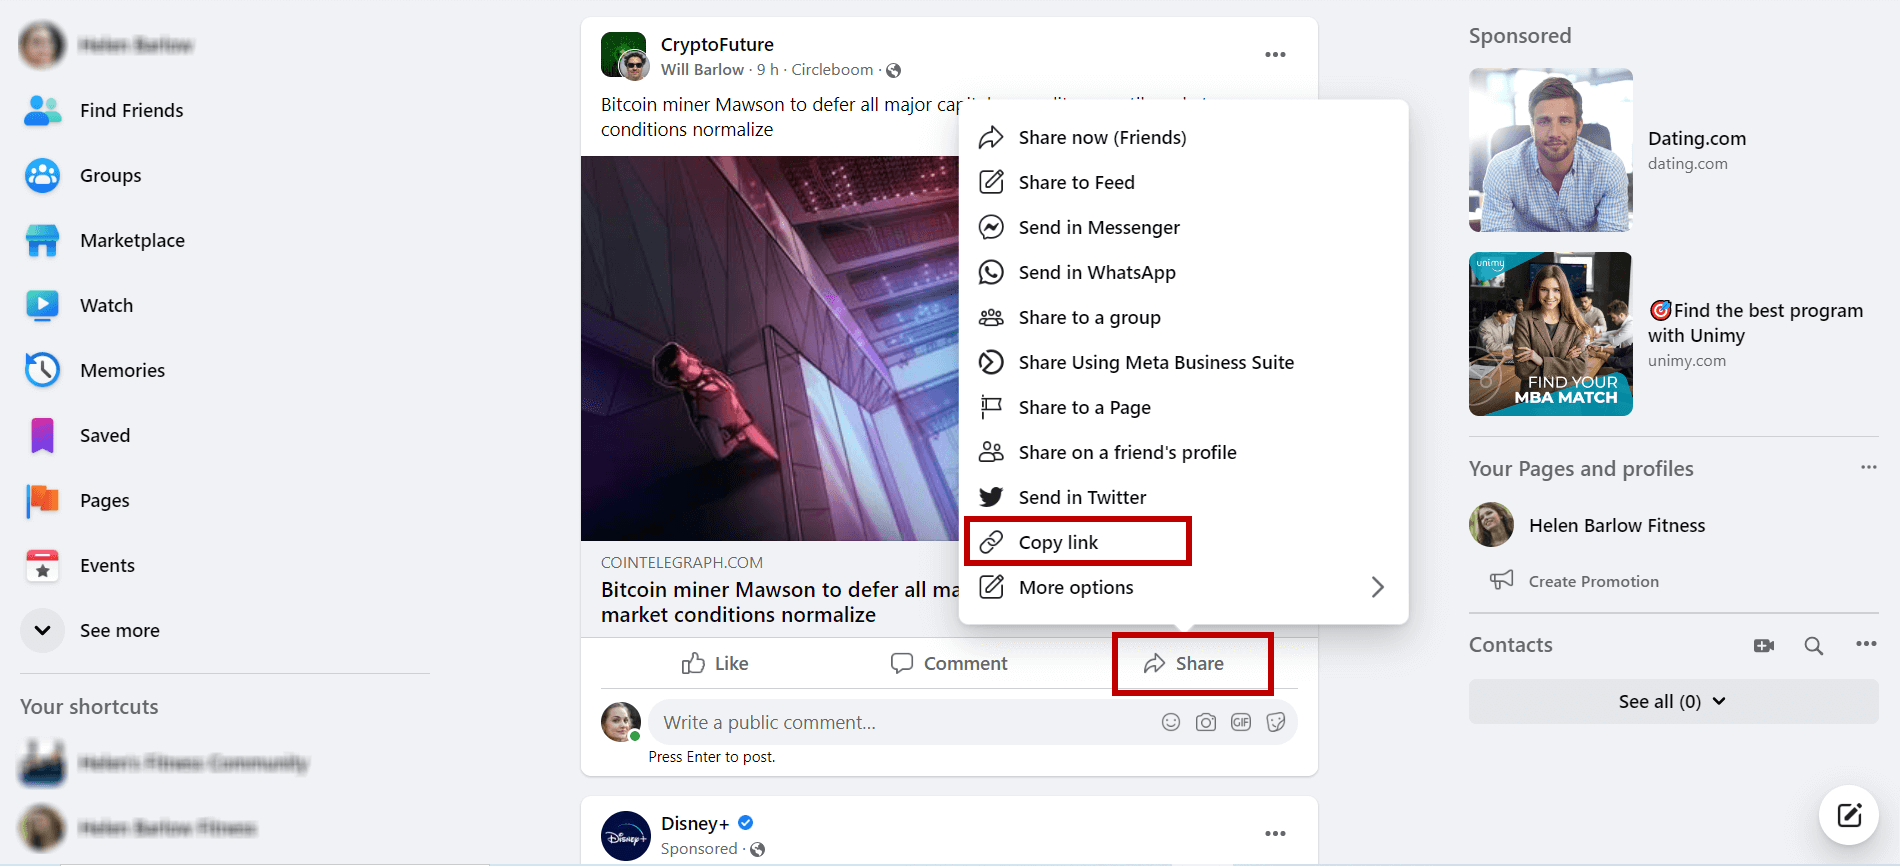Attach a photo to the comment
Viewport: 1900px width, 866px height.
(x=1205, y=721)
